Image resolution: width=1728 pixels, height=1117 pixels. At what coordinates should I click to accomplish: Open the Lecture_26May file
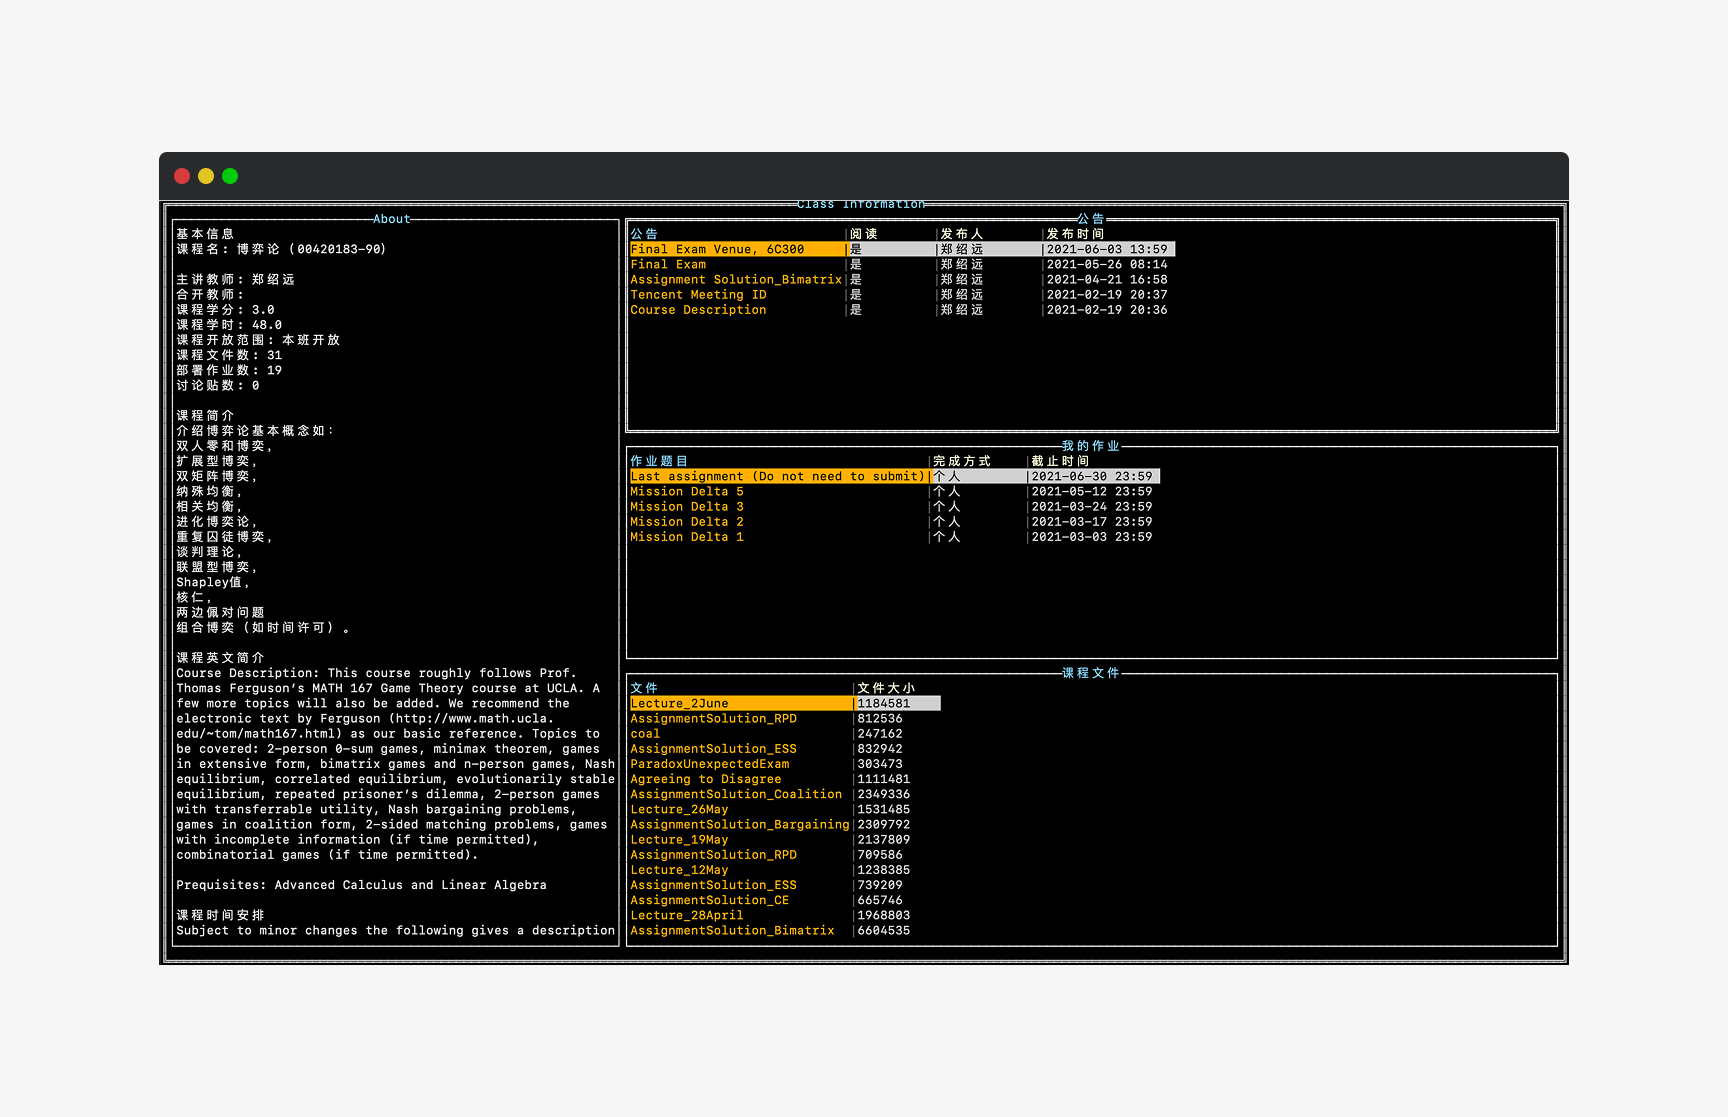point(679,810)
